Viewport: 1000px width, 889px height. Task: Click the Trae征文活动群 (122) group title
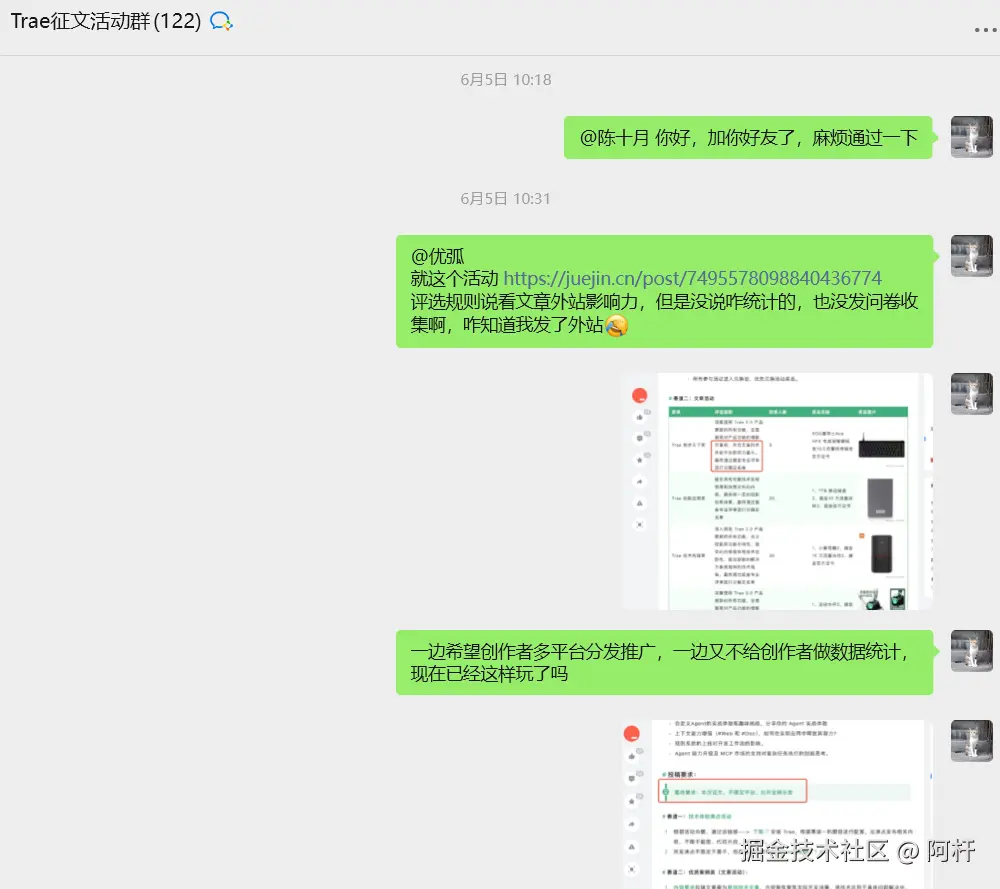[106, 21]
